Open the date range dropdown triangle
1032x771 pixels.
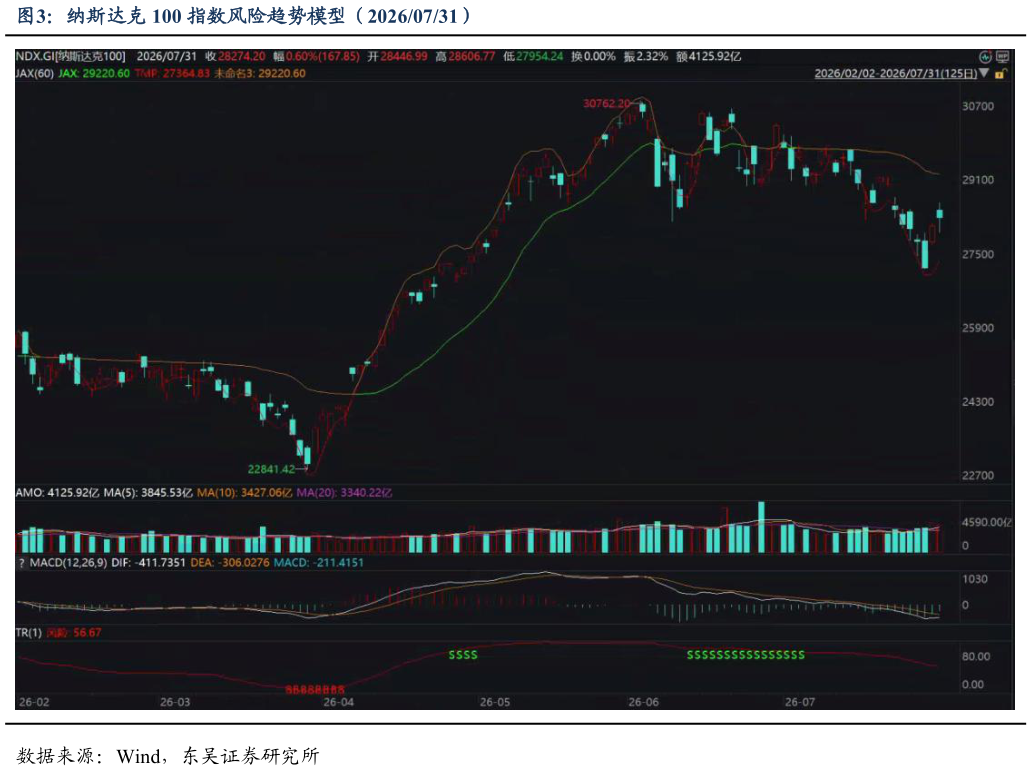(x=984, y=73)
